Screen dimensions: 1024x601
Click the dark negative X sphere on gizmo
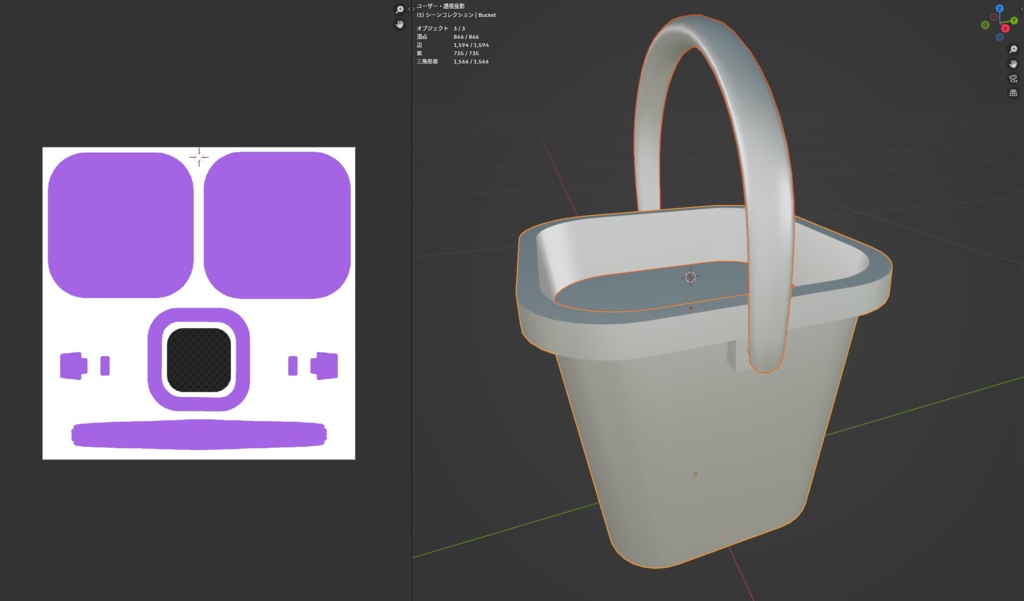(x=993, y=17)
